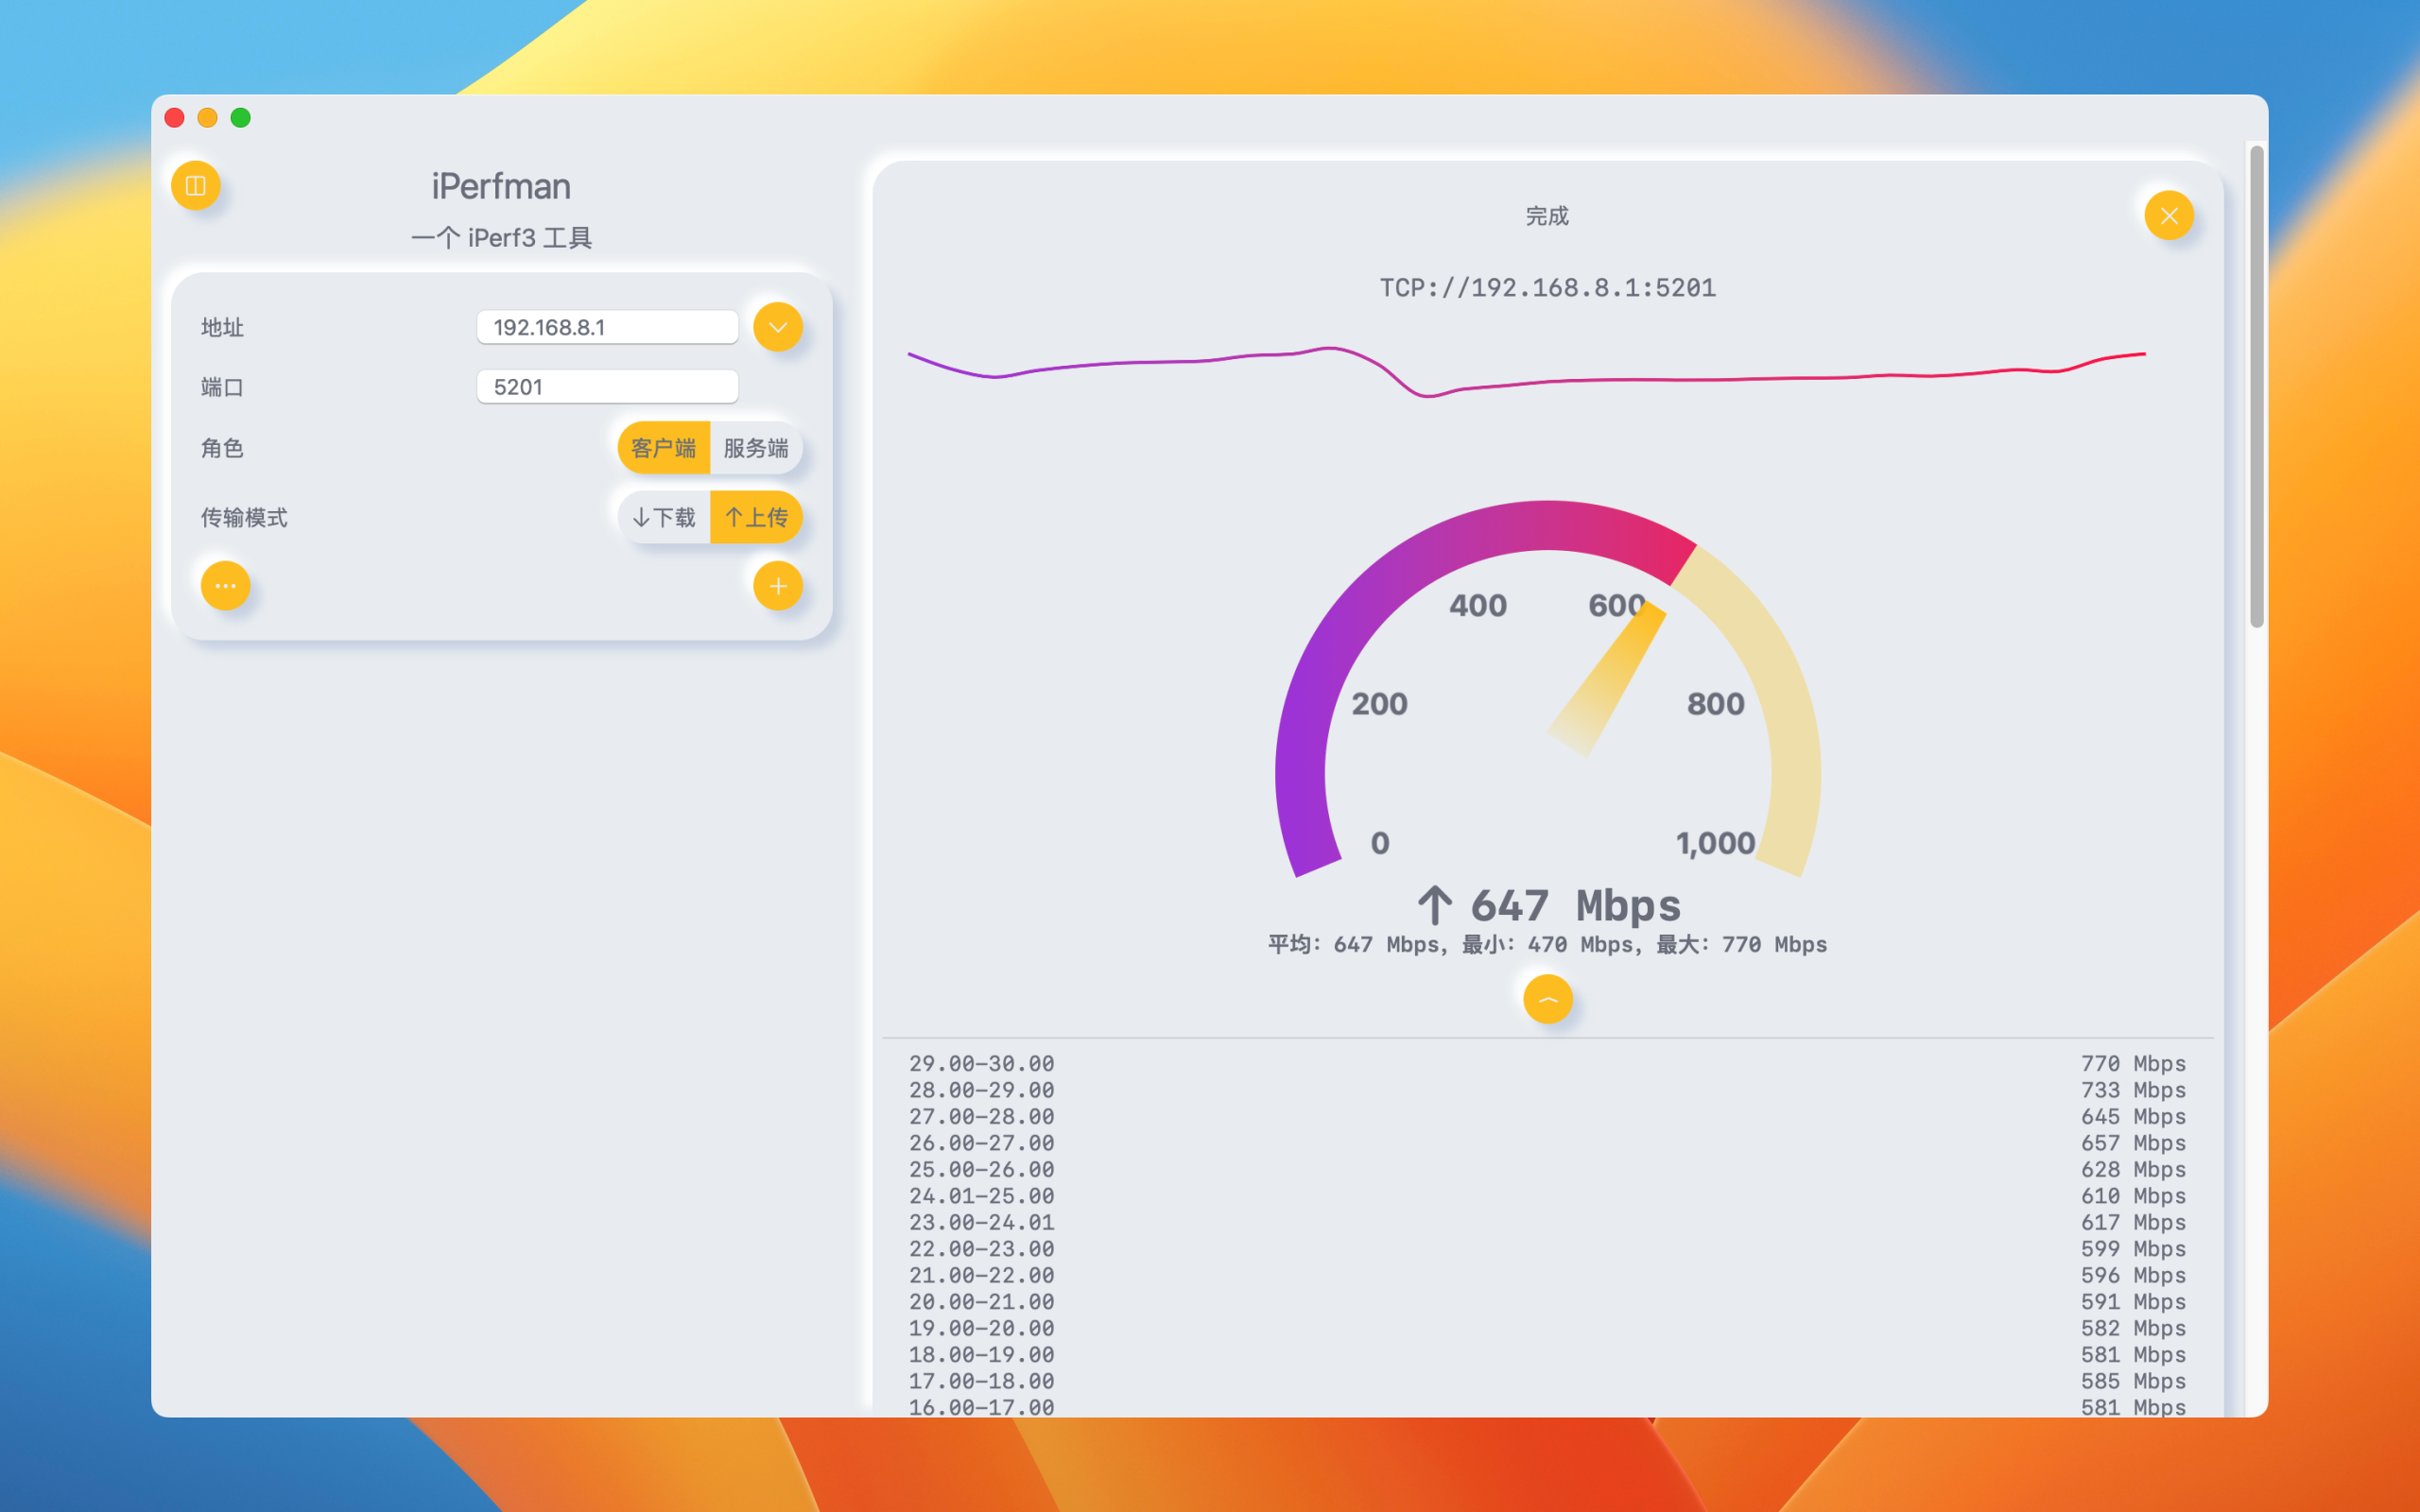2420x1512 pixels.
Task: Switch transfer mode to 下载
Action: click(663, 517)
